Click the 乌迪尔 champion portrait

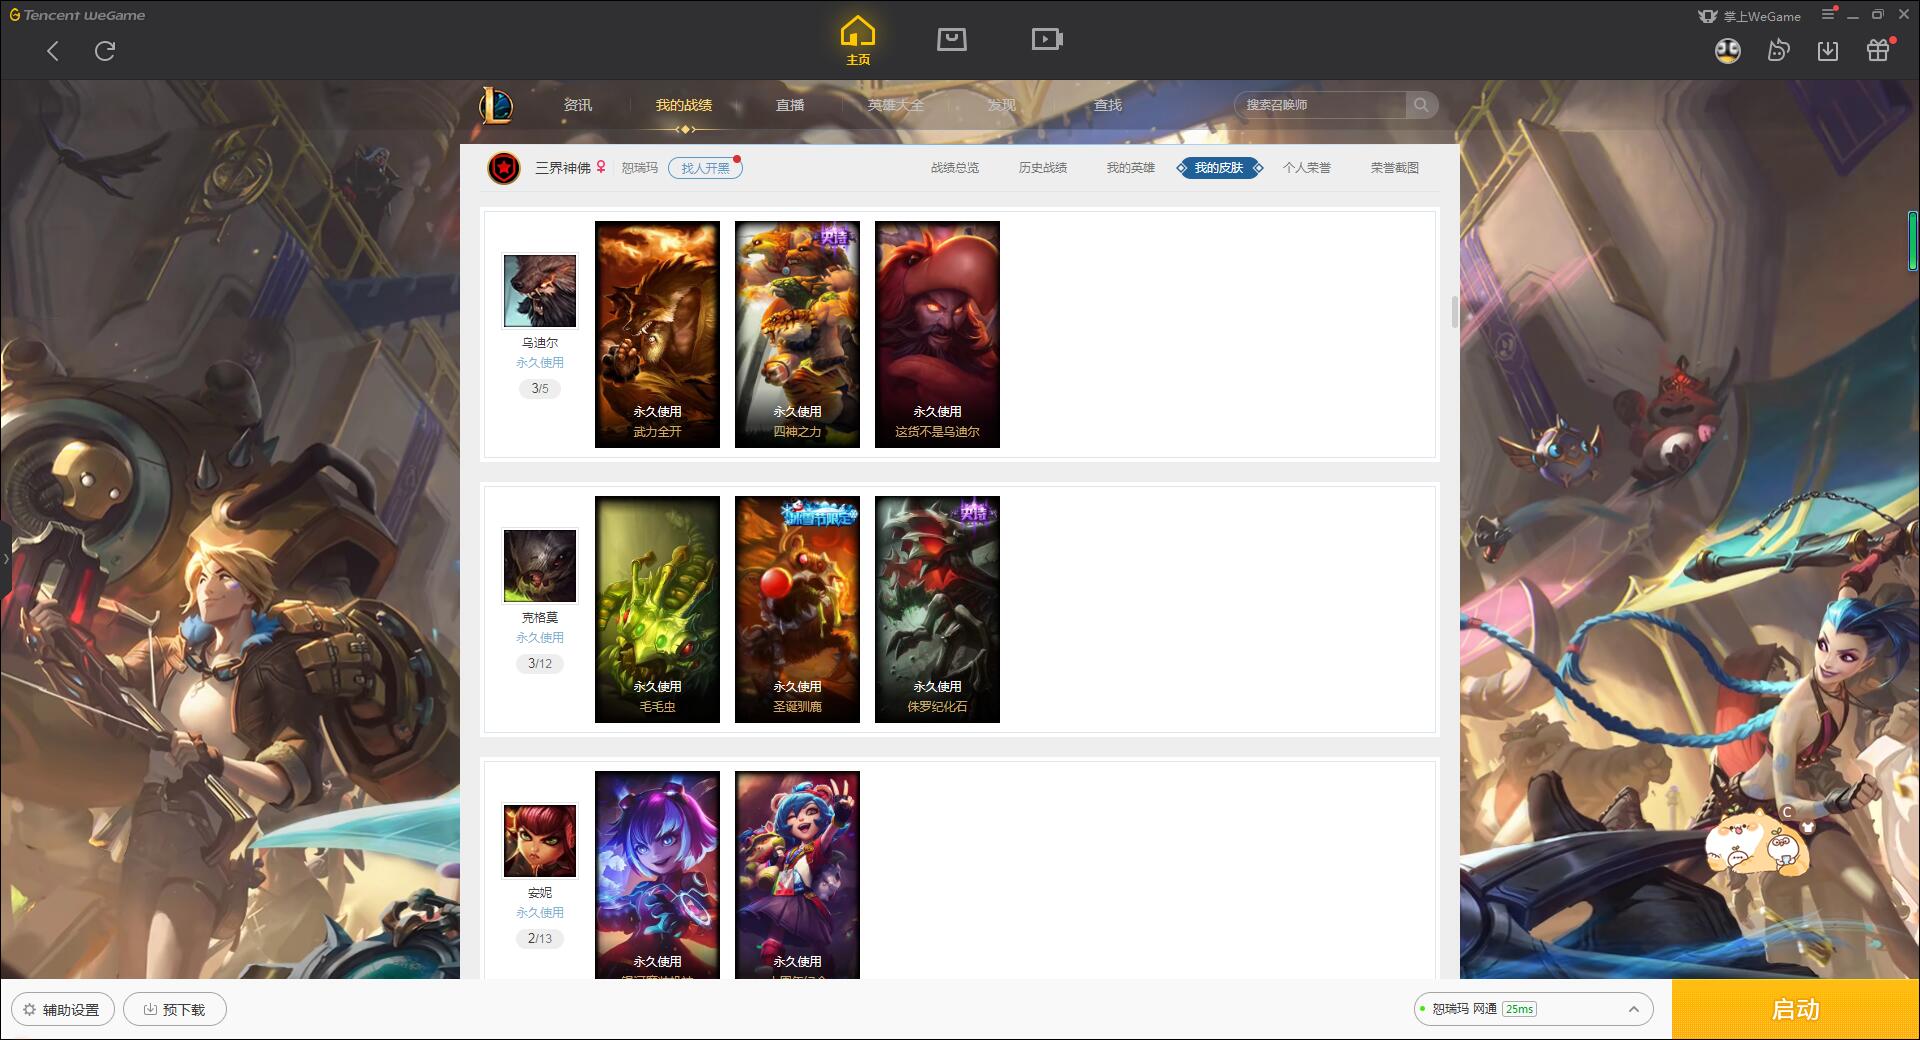coord(540,291)
